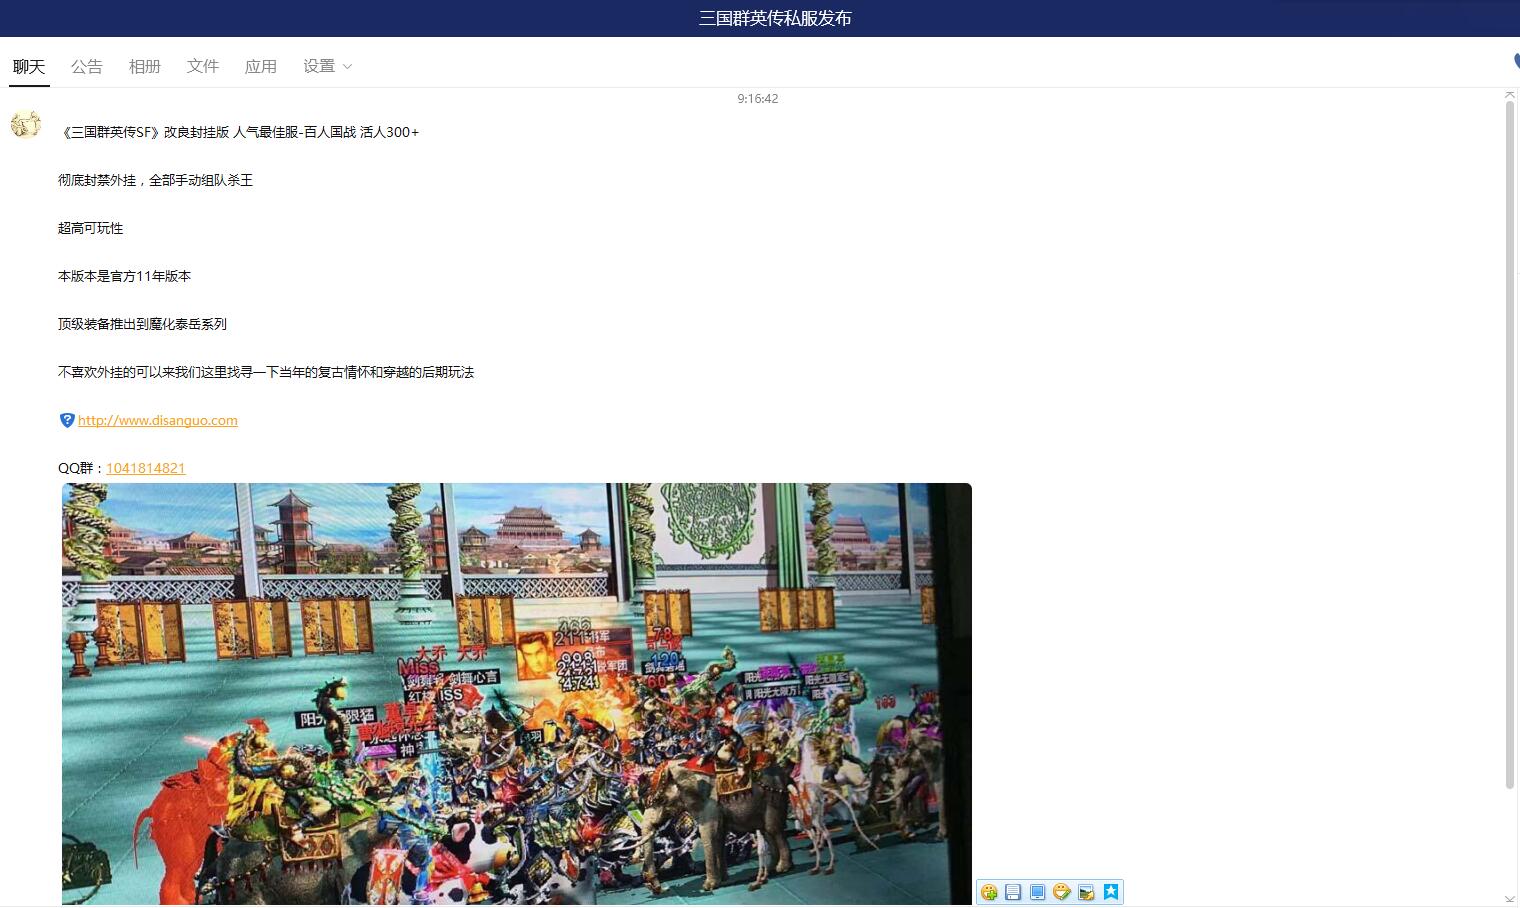Image resolution: width=1520 pixels, height=908 pixels.
Task: Save the image using floppy disk icon
Action: click(1013, 892)
